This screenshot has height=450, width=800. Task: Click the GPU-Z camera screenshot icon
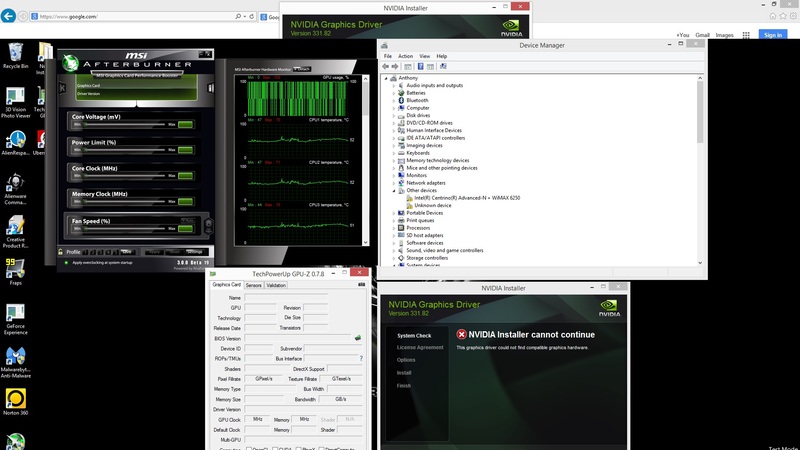(361, 285)
